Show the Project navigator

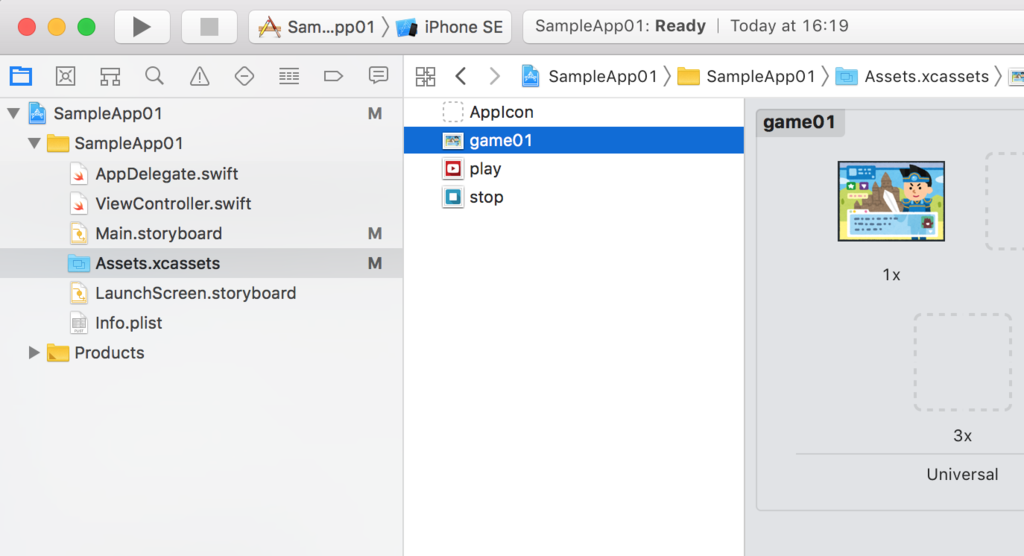coord(21,76)
